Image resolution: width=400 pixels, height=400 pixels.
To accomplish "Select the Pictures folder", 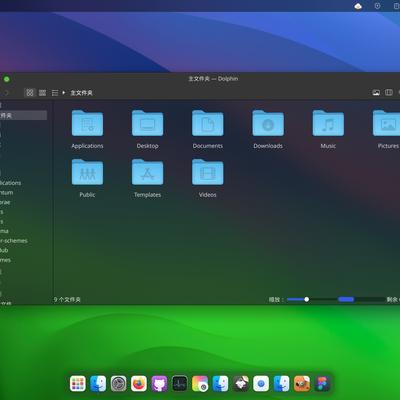I will click(x=388, y=129).
